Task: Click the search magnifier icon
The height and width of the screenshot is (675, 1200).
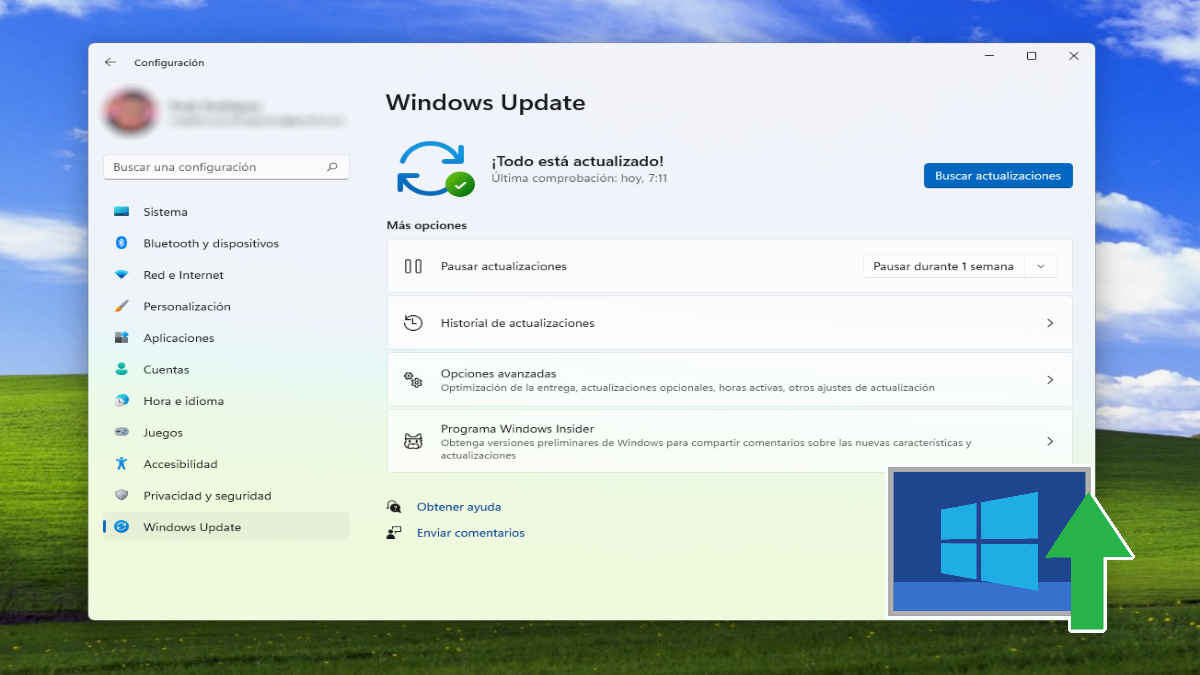Action: 333,167
